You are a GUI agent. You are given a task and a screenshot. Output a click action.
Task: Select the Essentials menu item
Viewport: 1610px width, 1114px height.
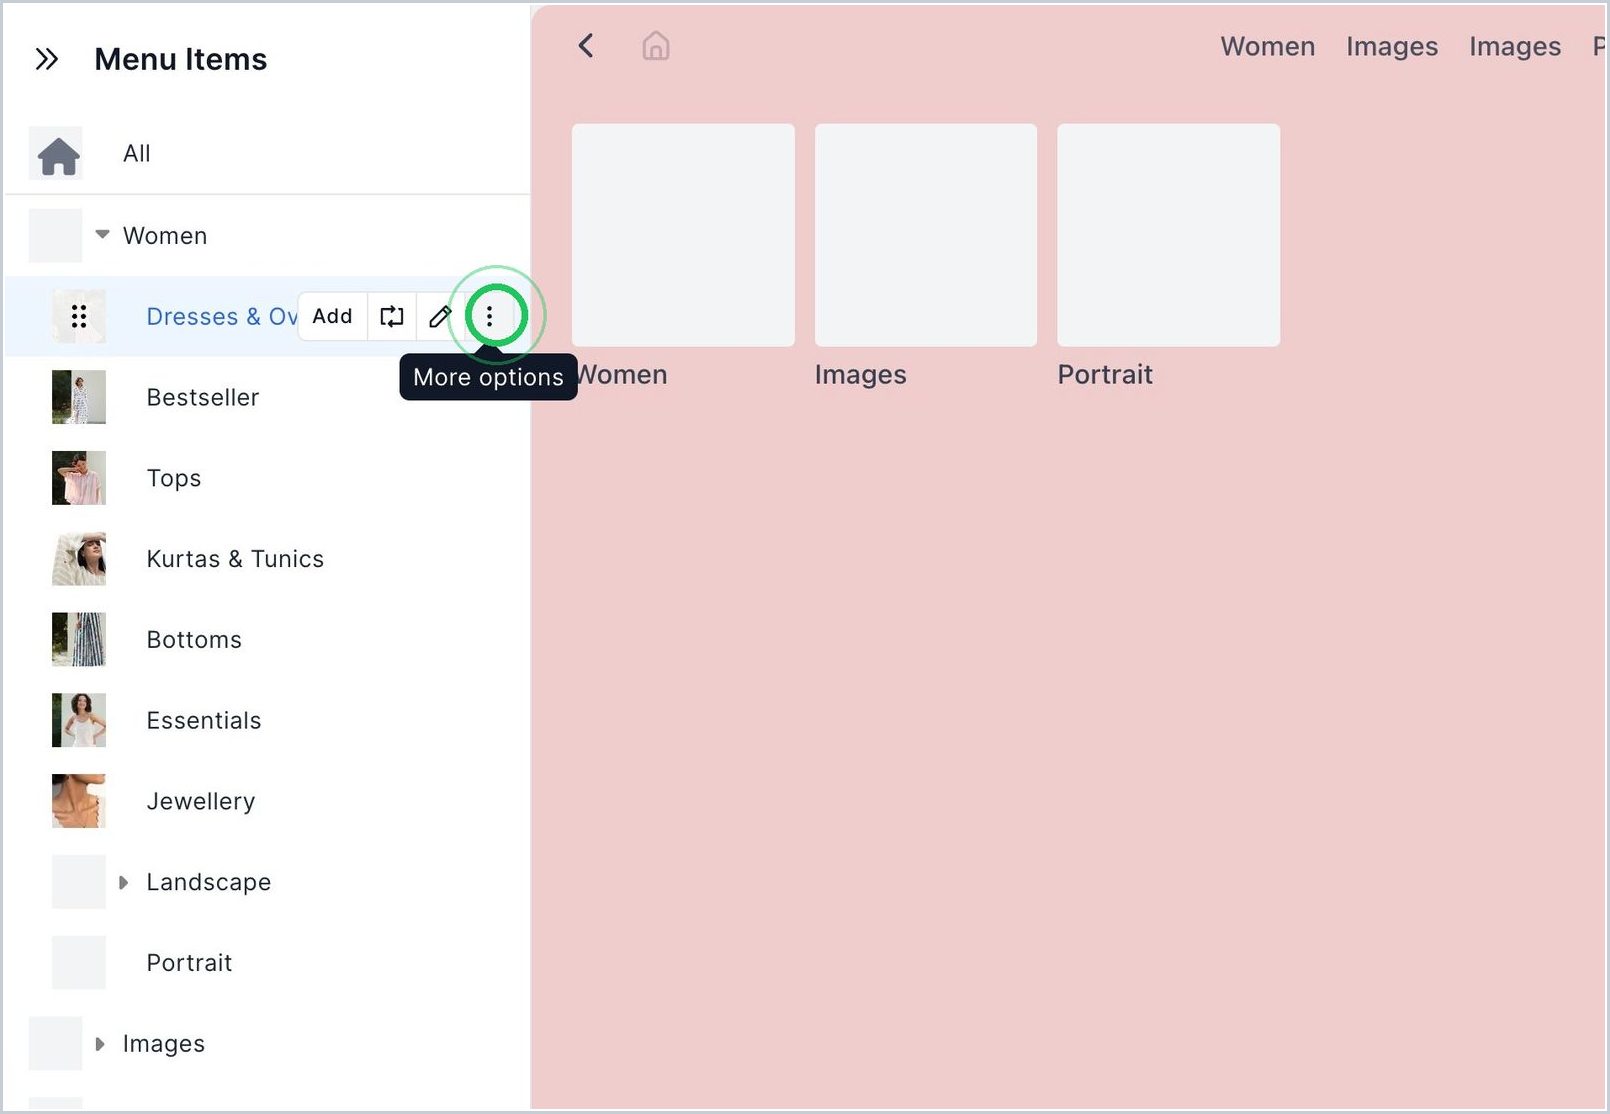click(x=267, y=721)
